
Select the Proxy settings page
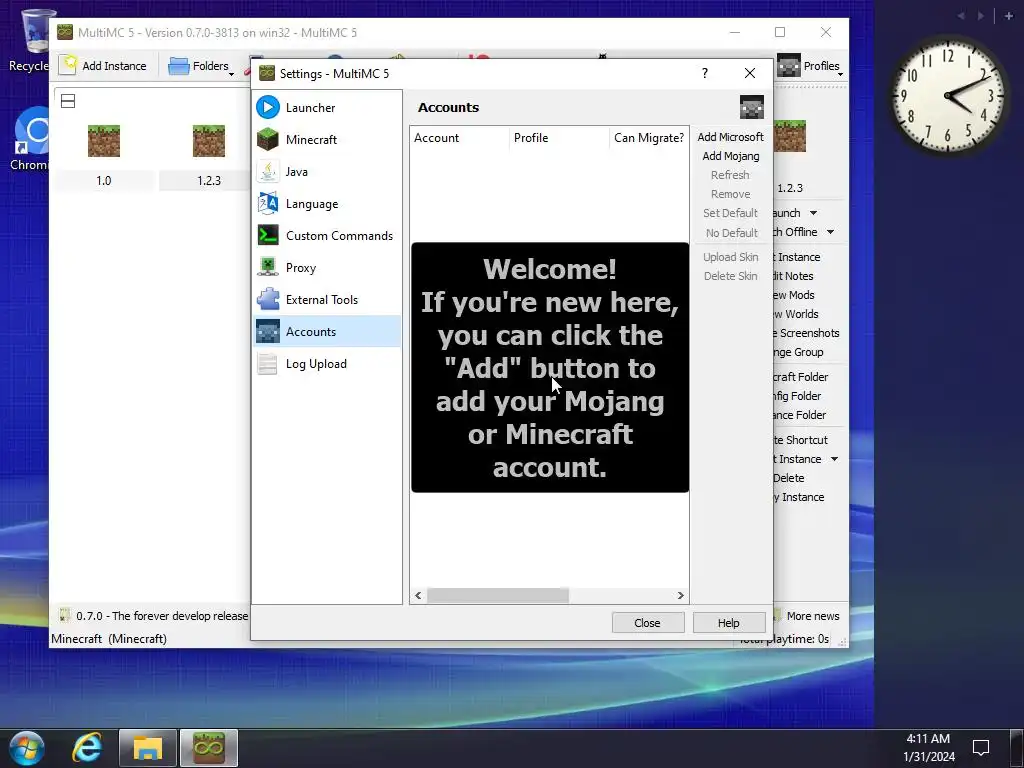click(x=327, y=268)
